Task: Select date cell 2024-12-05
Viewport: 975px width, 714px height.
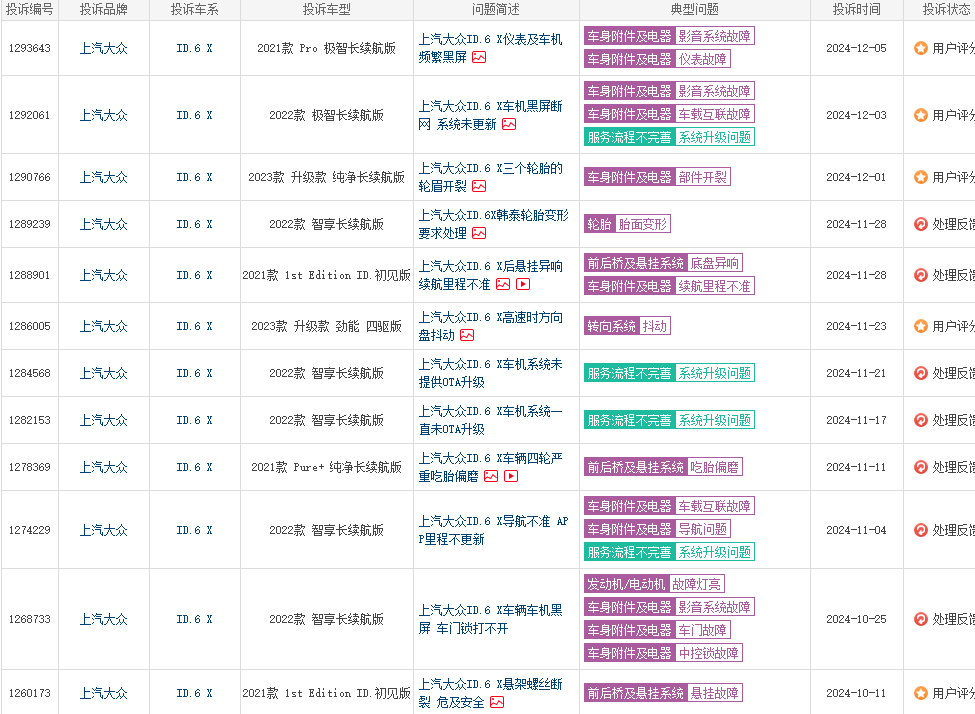Action: tap(856, 48)
